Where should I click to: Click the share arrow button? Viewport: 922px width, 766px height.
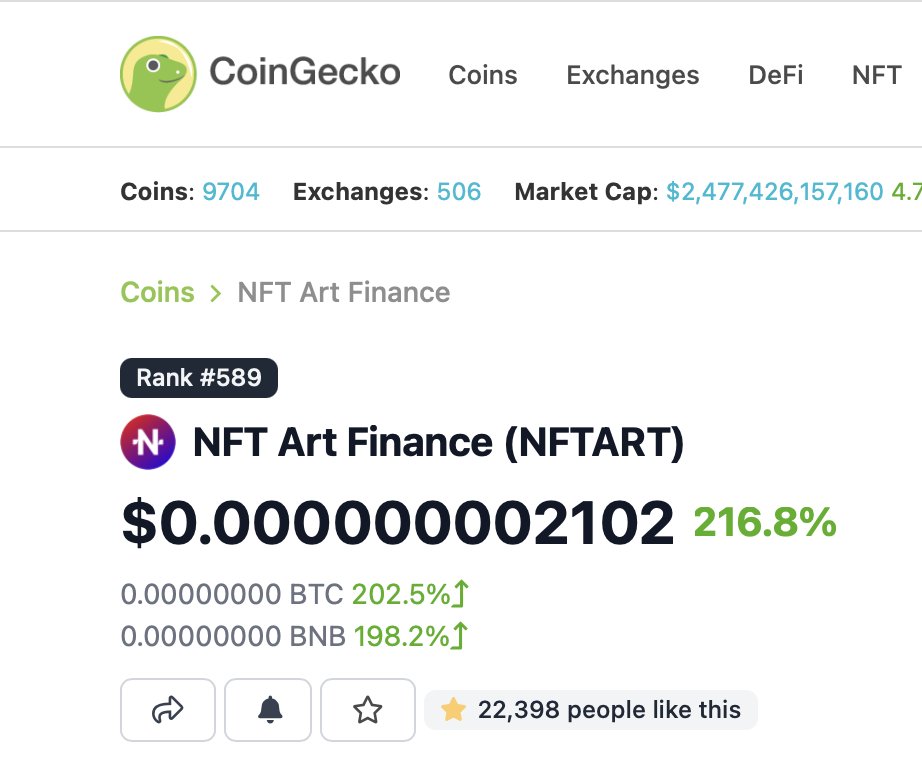click(x=168, y=710)
